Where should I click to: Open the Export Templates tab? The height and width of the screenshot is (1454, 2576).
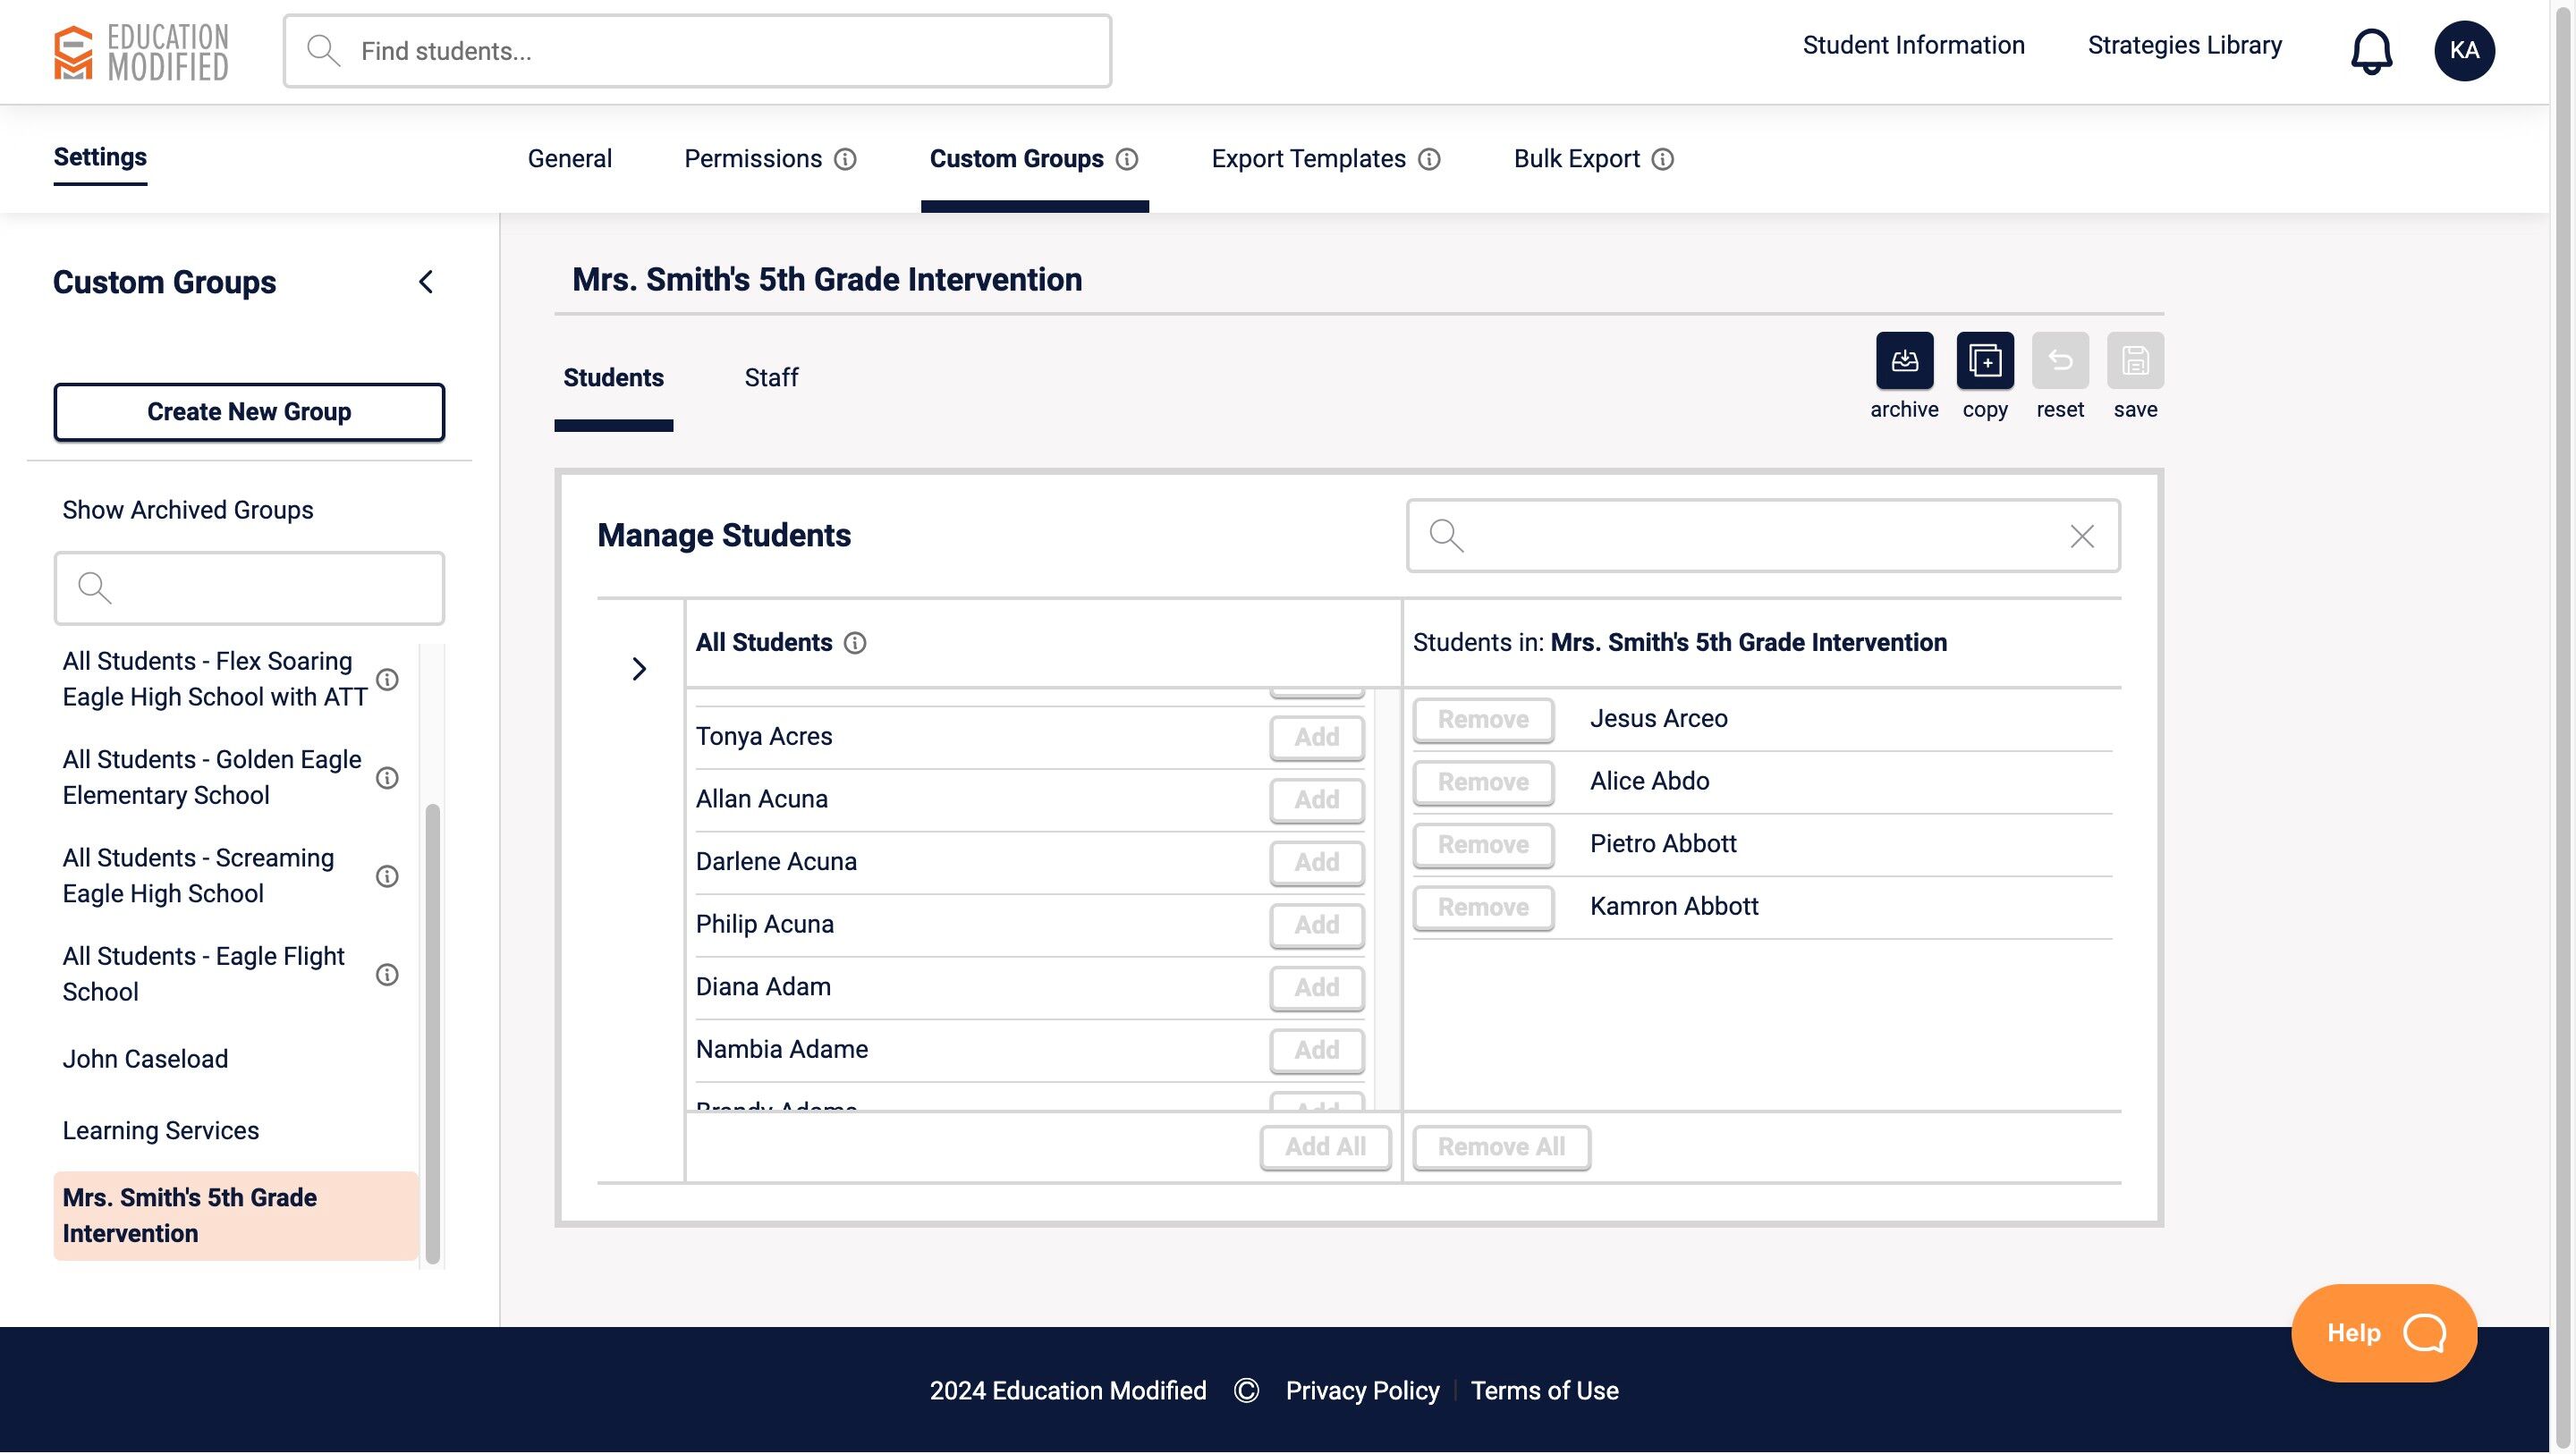click(1308, 159)
